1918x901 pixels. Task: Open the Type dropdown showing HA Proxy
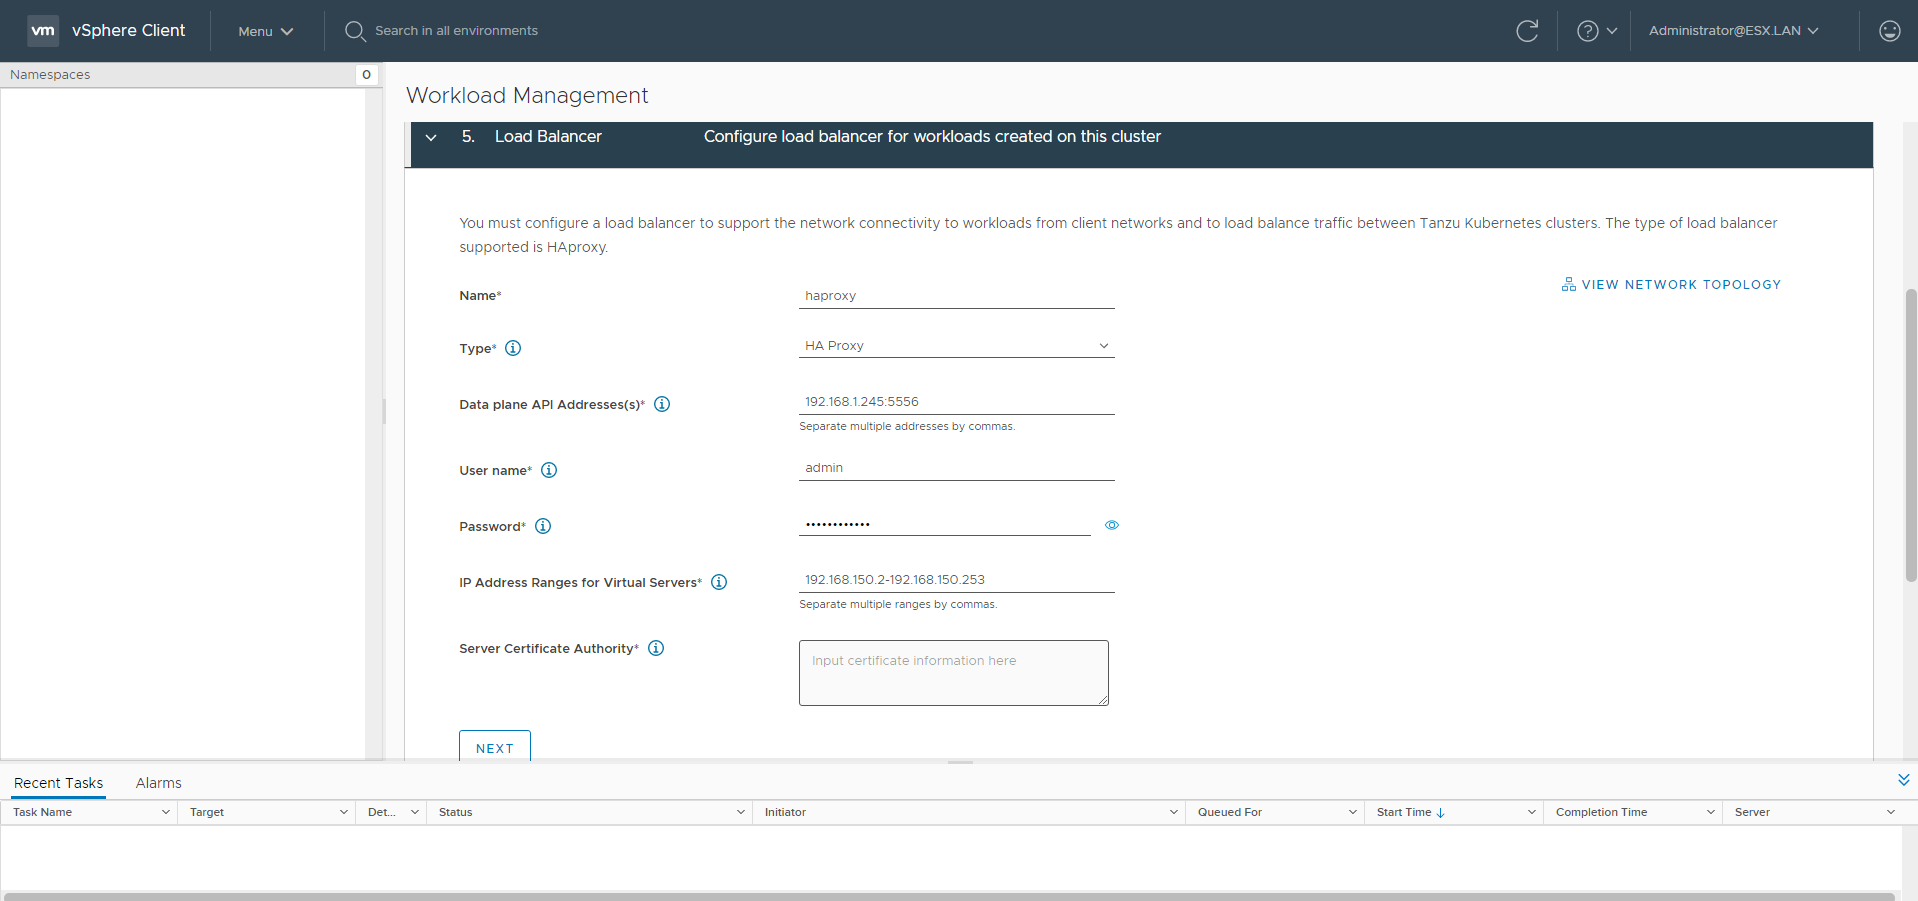coord(956,346)
